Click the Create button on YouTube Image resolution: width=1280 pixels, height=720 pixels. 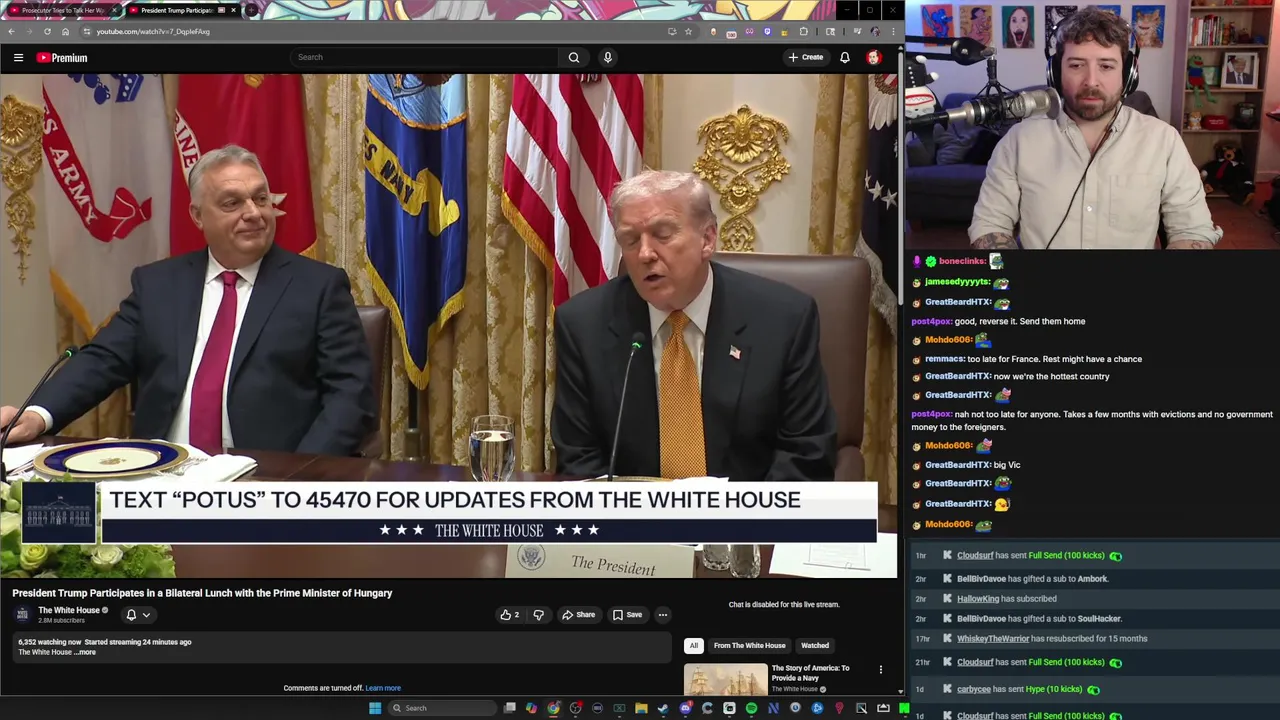point(805,57)
